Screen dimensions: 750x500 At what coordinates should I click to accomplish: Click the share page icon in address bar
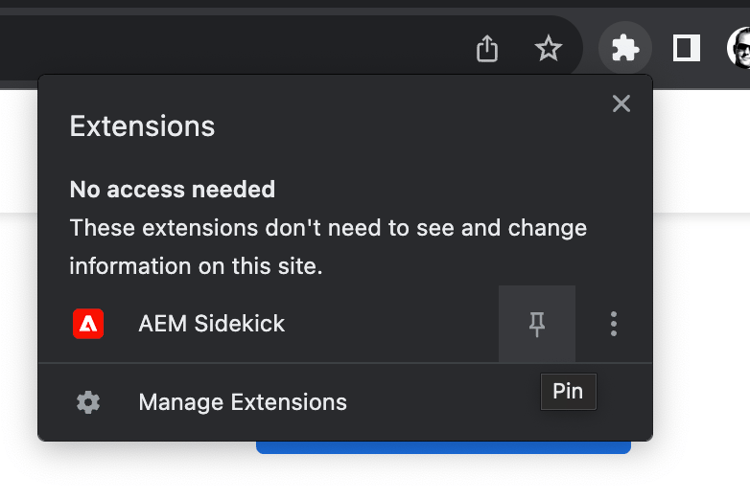pyautogui.click(x=487, y=48)
